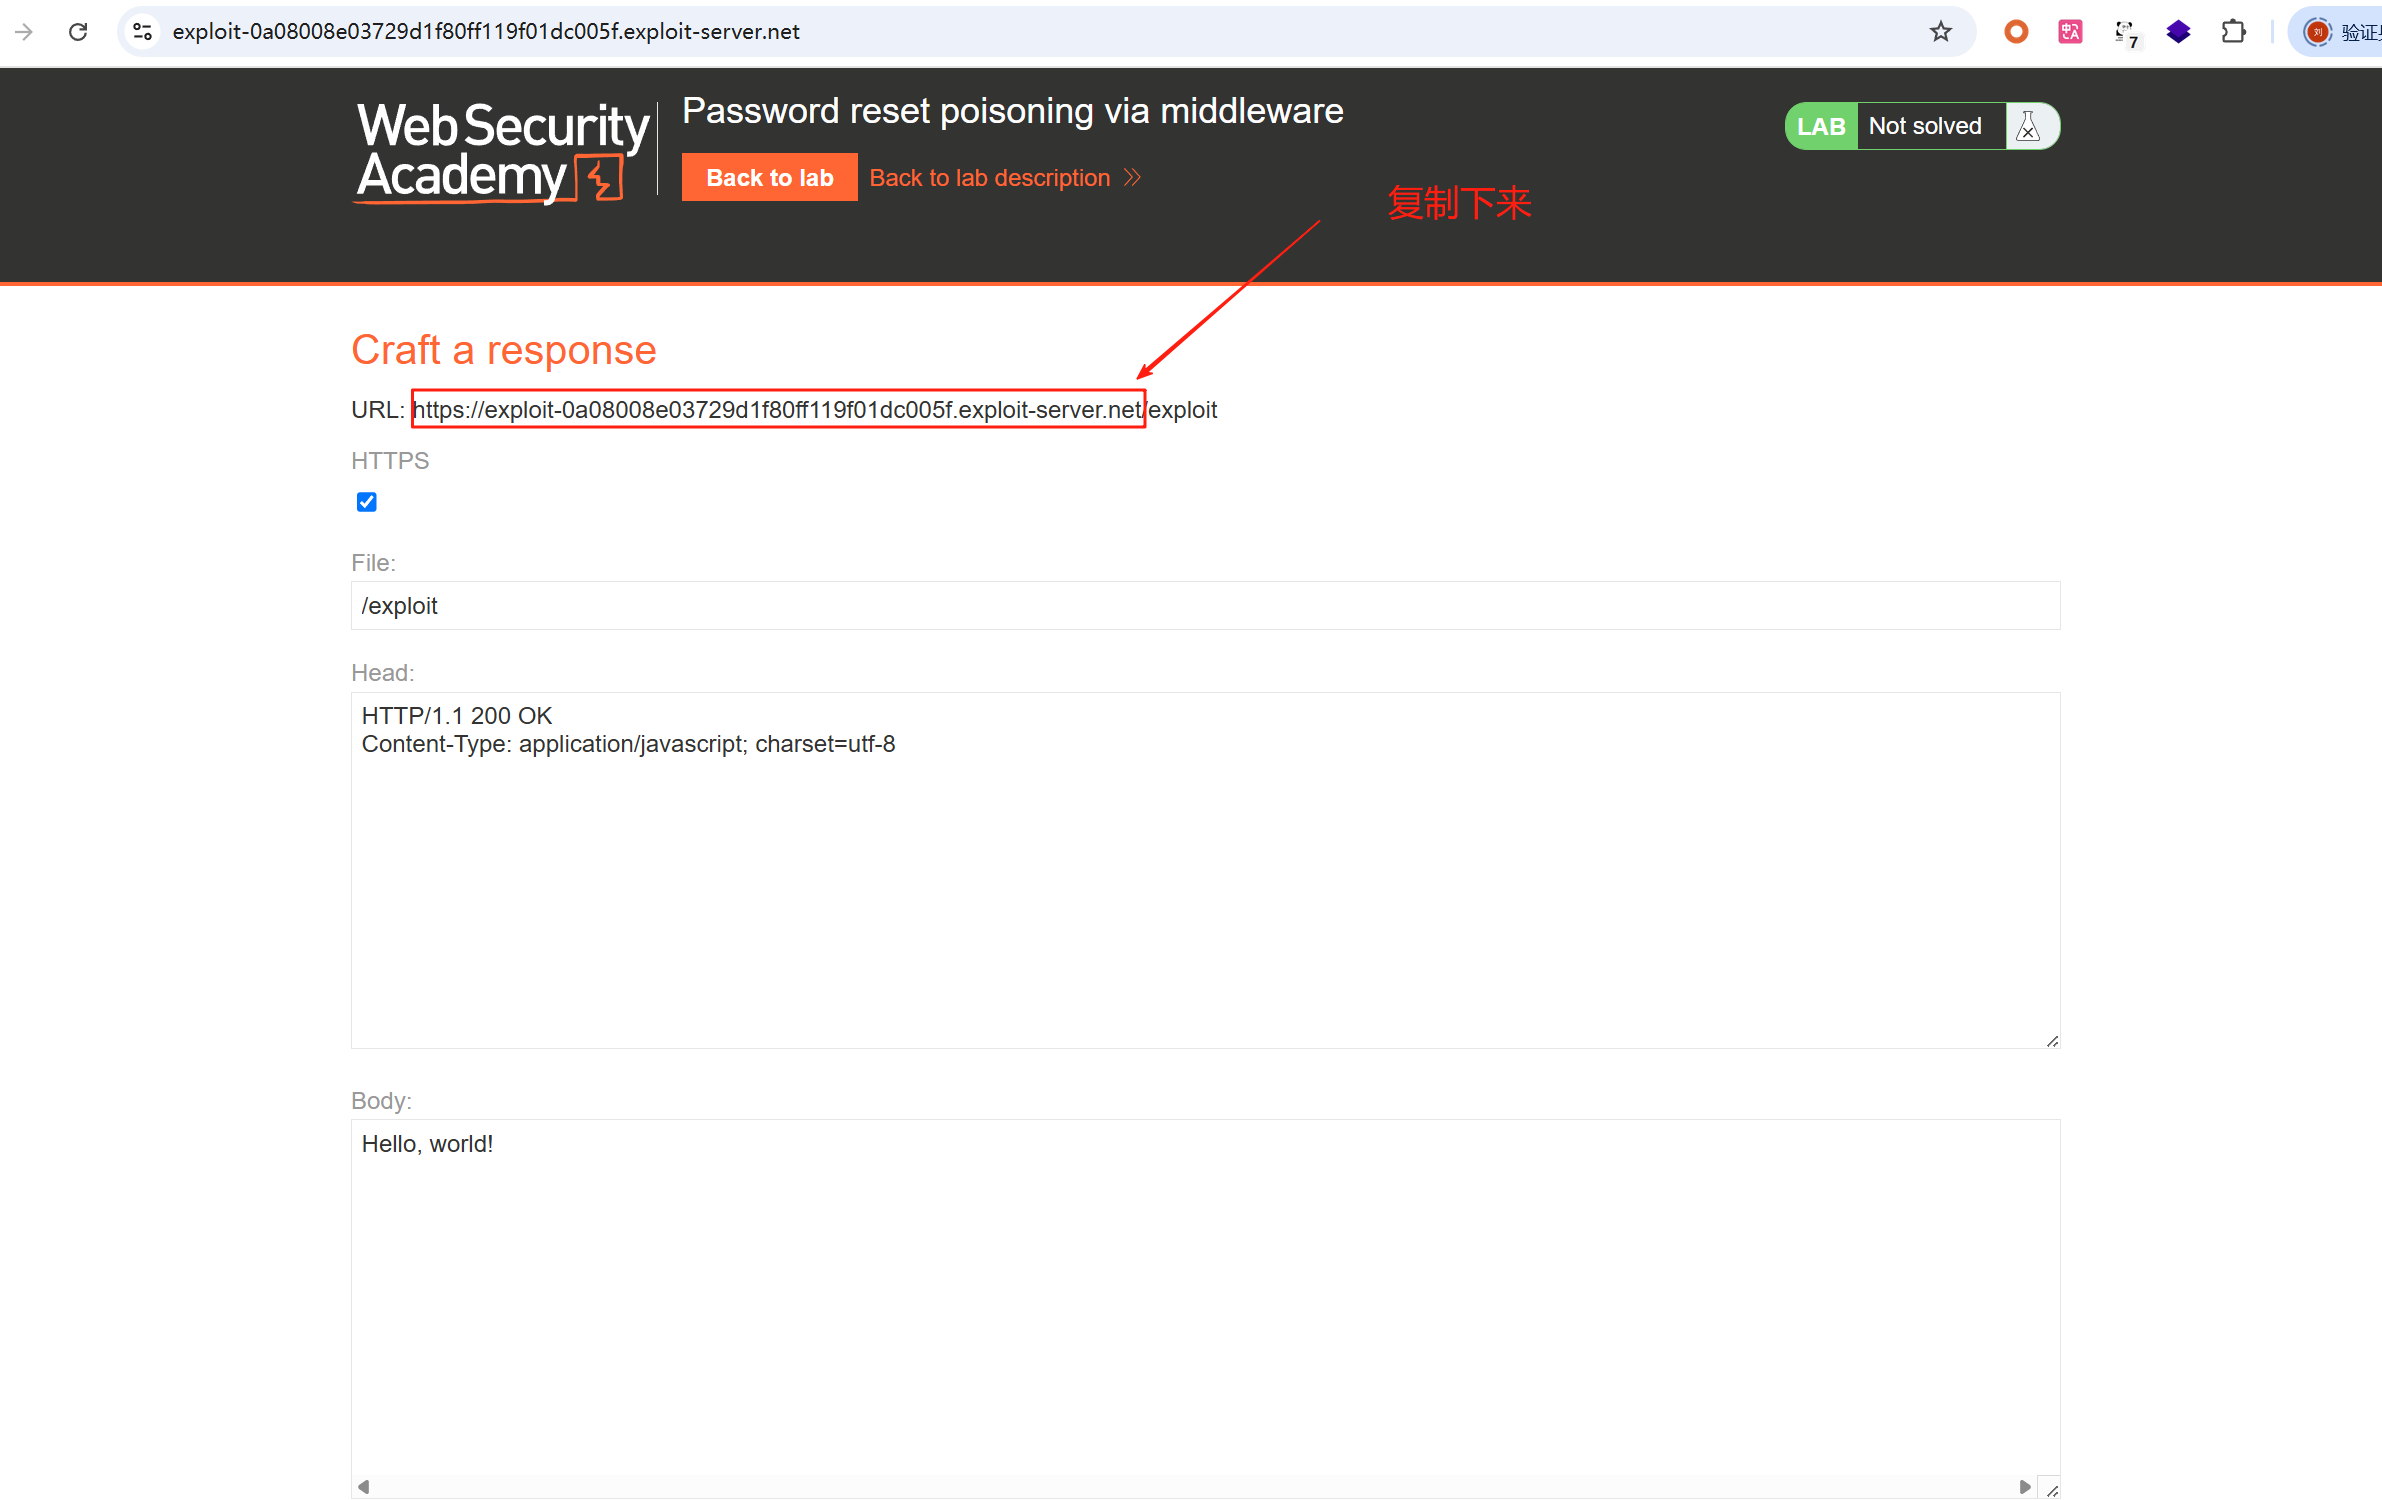Focus the Head response textarea

pyautogui.click(x=1205, y=870)
